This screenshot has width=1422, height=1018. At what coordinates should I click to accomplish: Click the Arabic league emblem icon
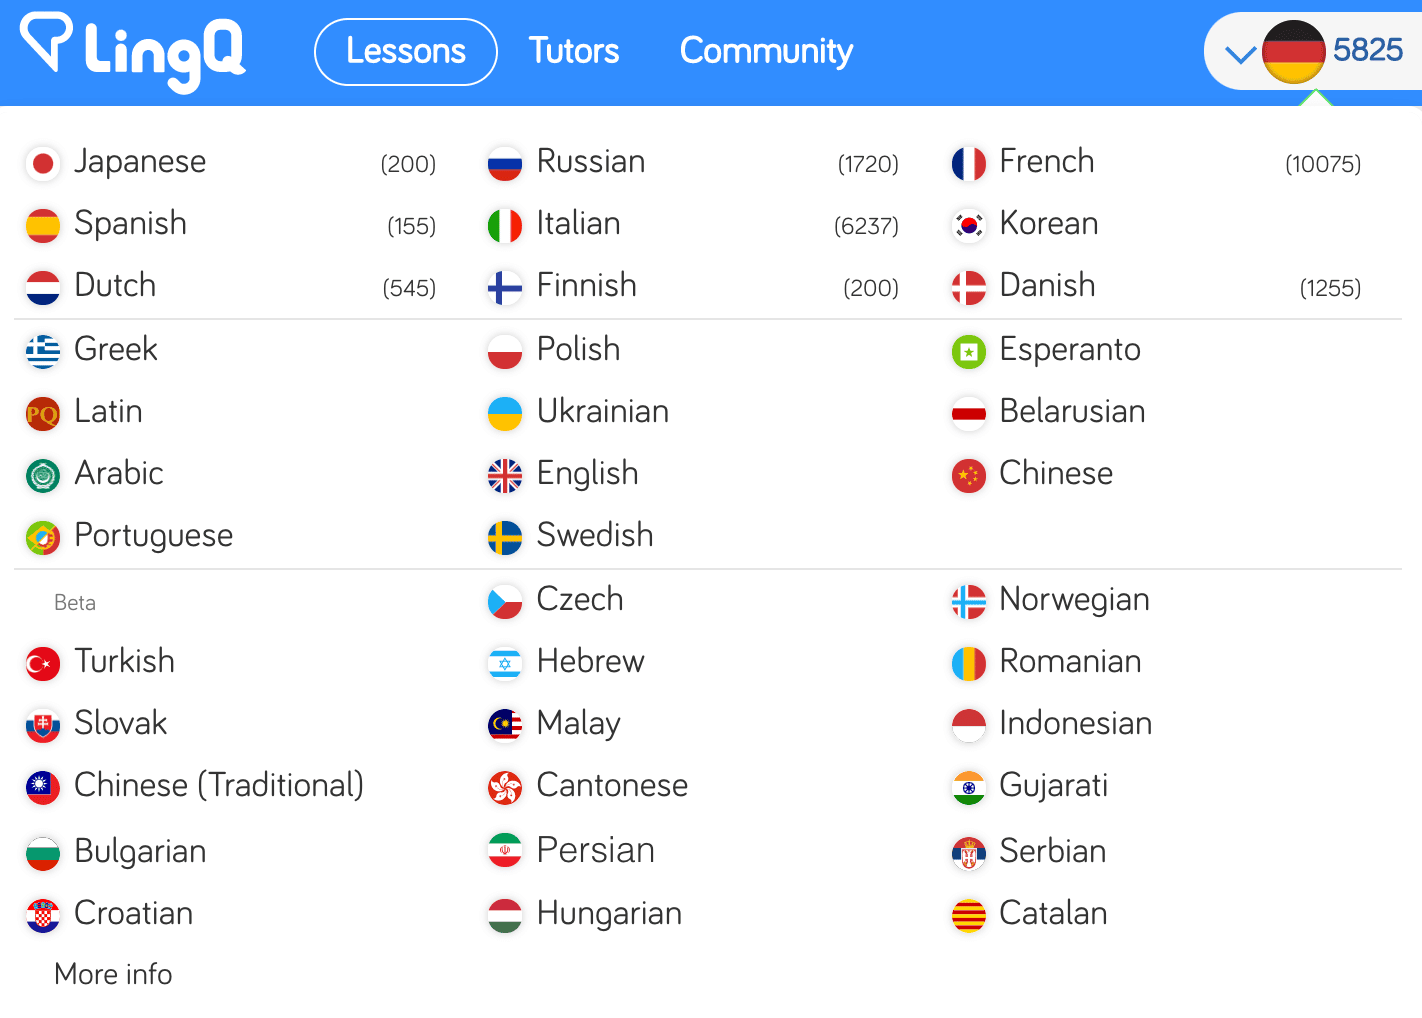[43, 475]
